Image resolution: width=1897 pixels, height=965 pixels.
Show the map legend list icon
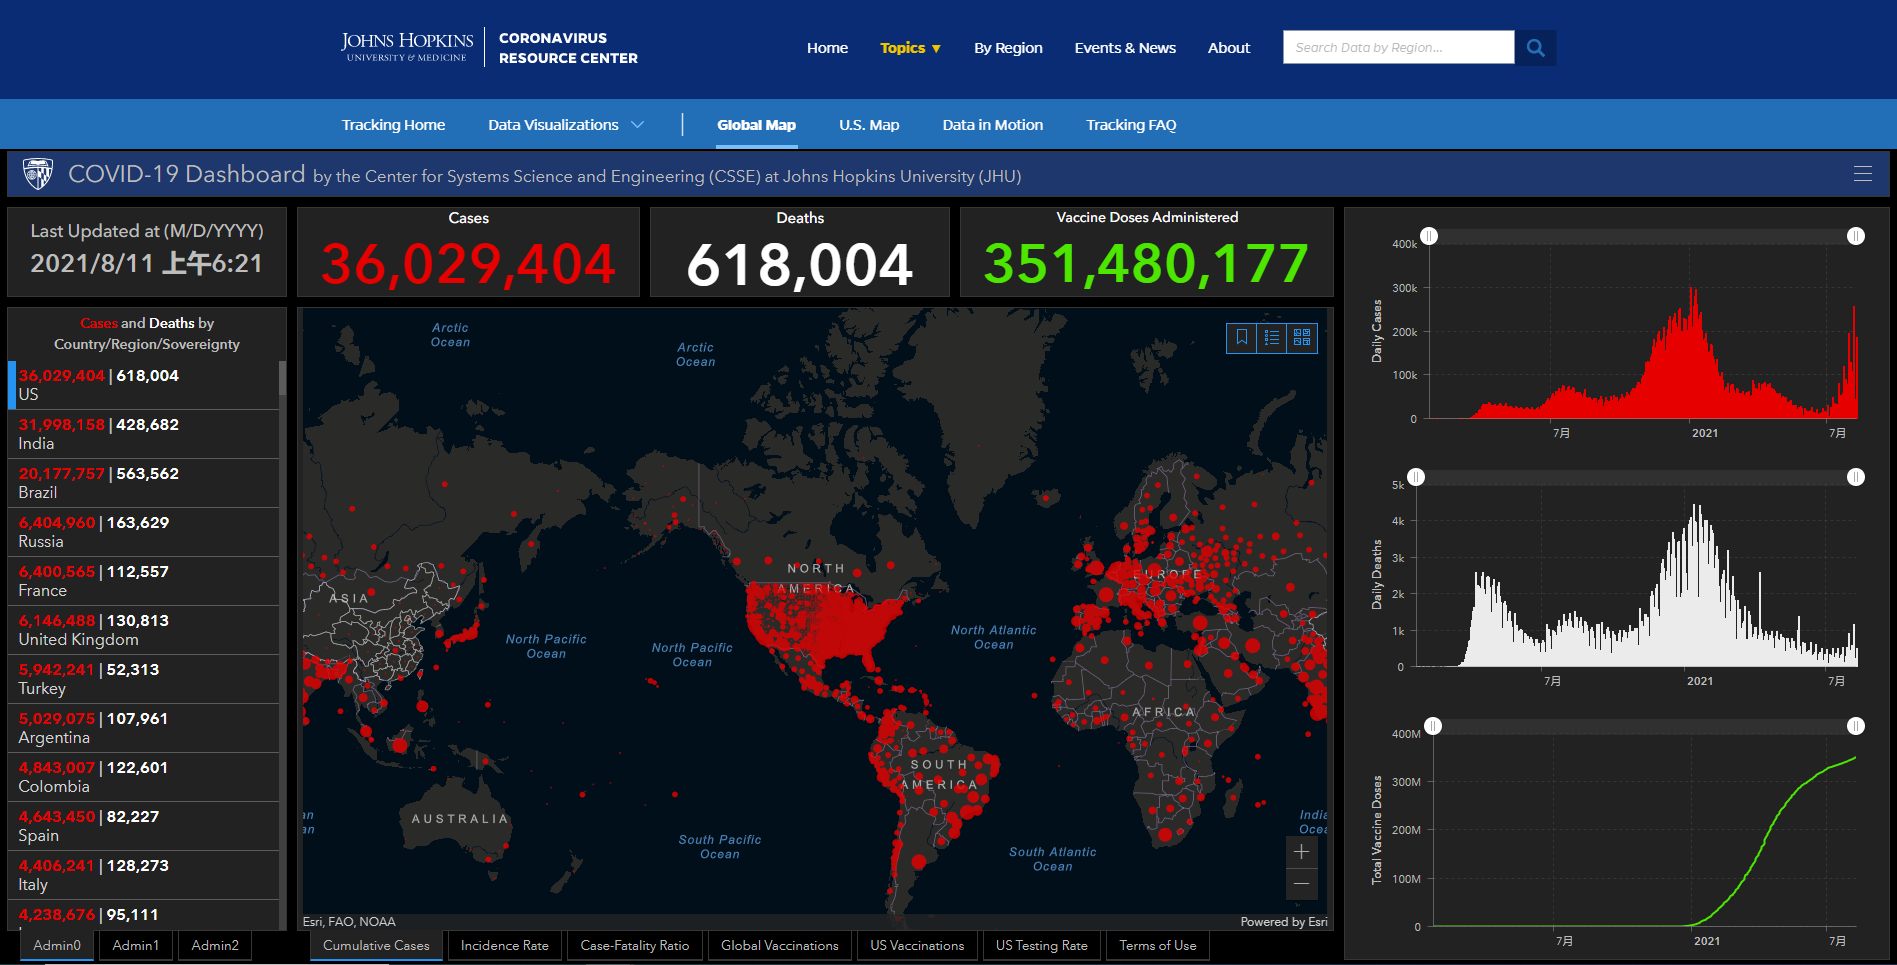point(1271,338)
